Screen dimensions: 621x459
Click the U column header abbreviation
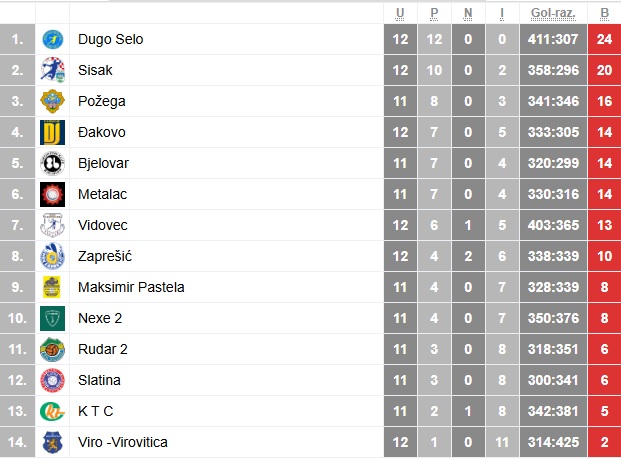(400, 13)
